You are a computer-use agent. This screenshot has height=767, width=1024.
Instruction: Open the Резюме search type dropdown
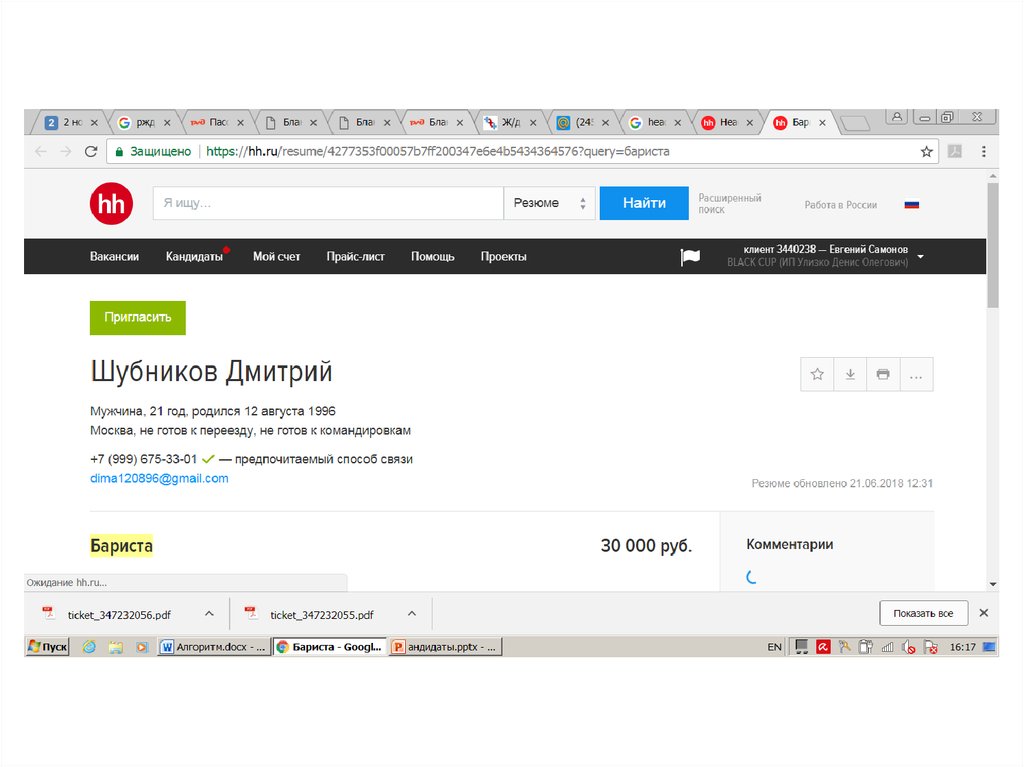pos(549,203)
